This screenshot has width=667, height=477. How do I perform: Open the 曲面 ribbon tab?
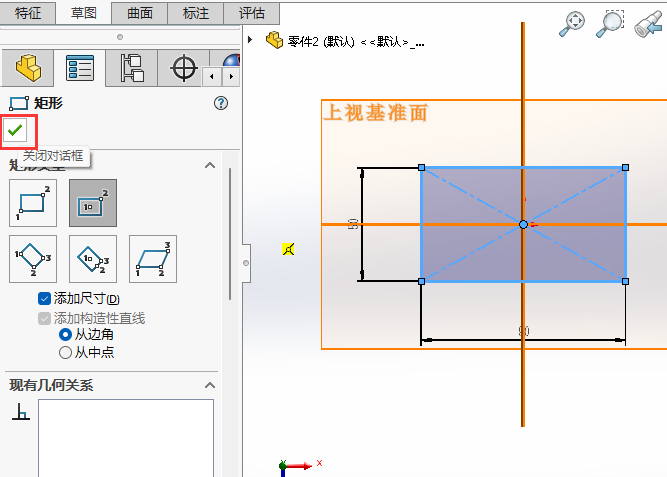coord(140,13)
